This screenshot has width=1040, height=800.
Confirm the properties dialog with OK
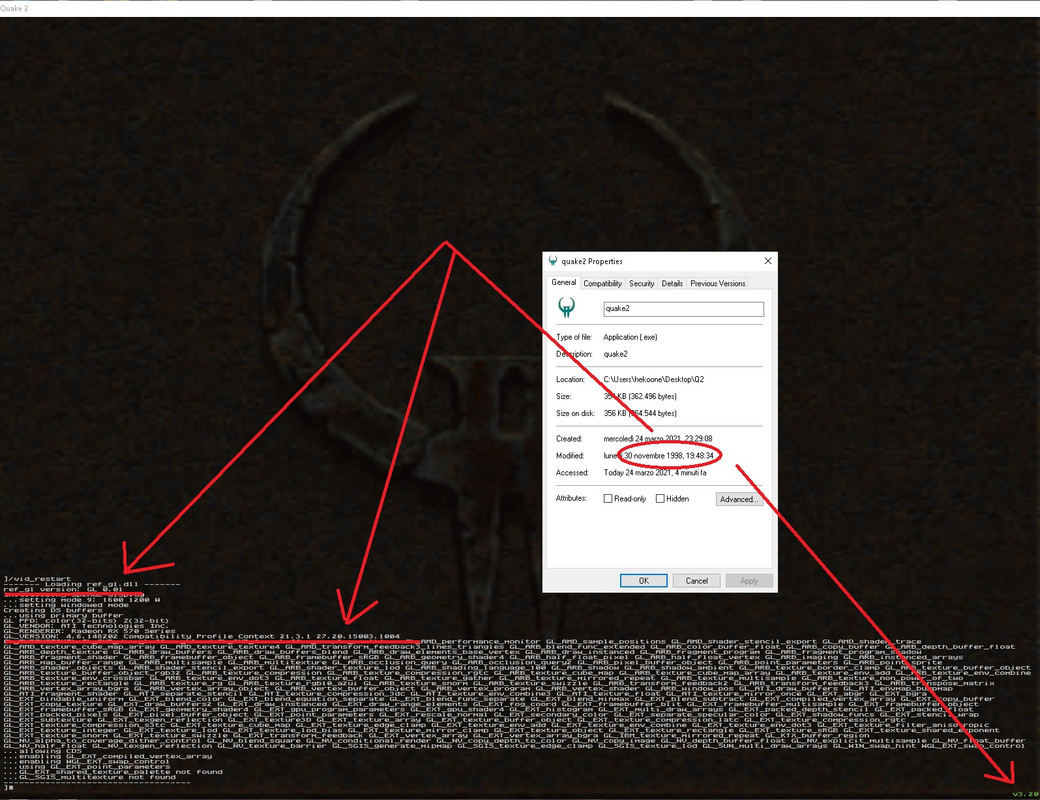[643, 580]
